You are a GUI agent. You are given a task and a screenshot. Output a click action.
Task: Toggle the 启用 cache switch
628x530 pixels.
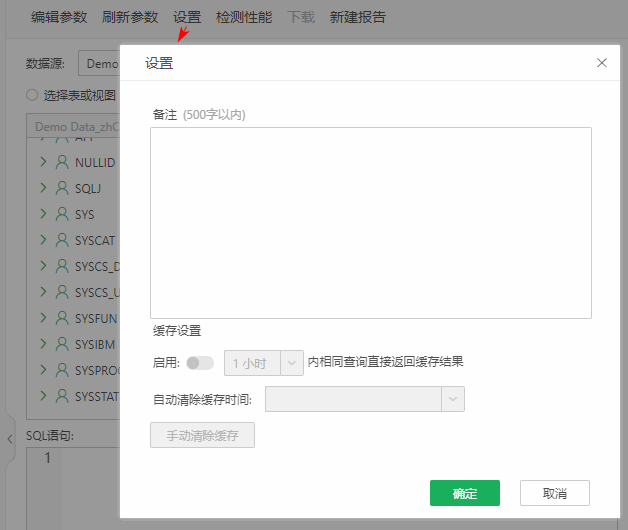point(200,363)
